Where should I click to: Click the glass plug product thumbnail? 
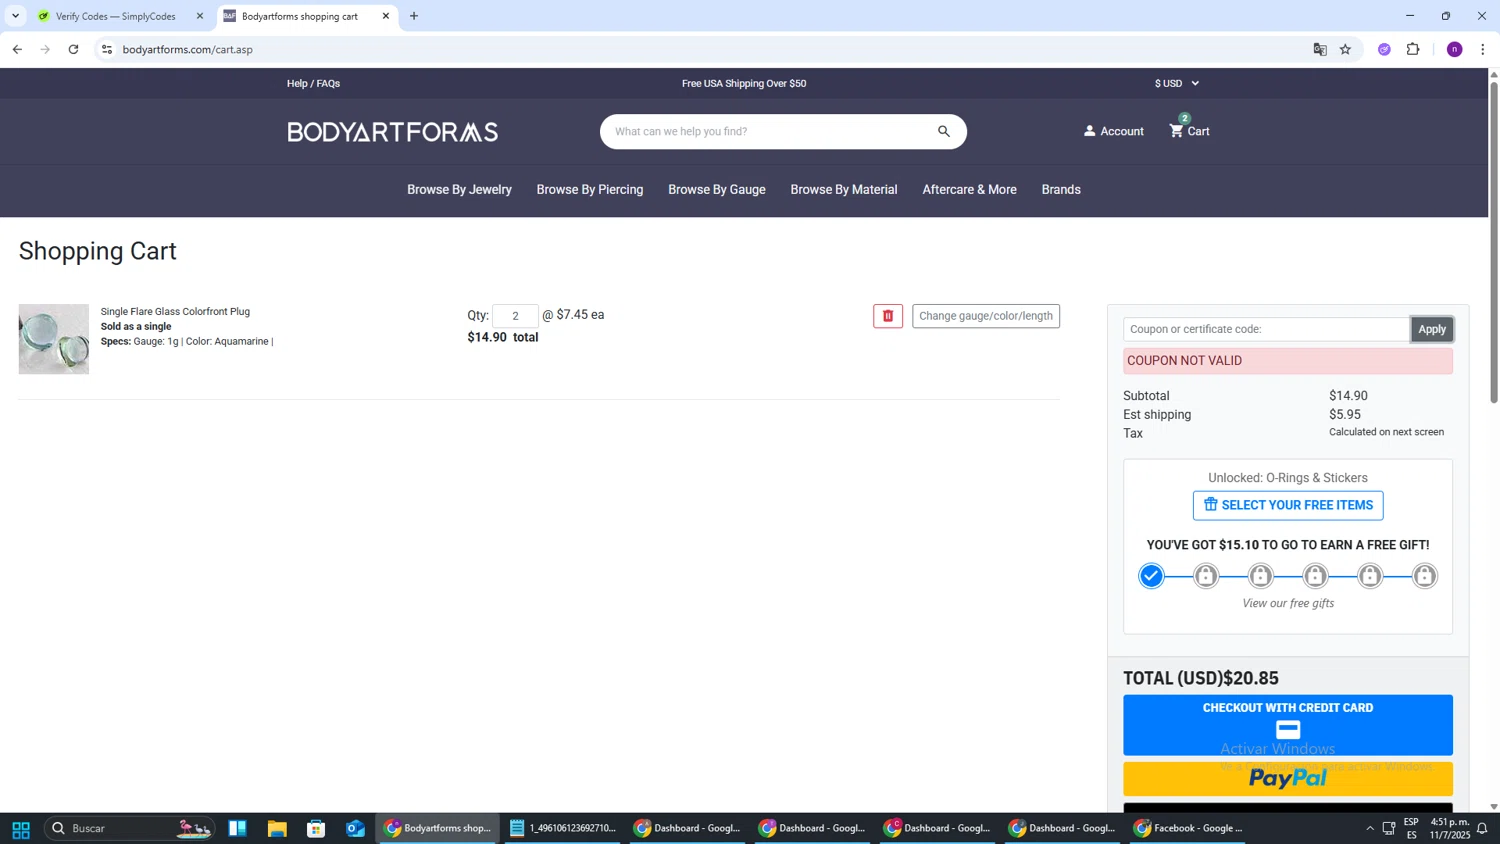pos(54,339)
